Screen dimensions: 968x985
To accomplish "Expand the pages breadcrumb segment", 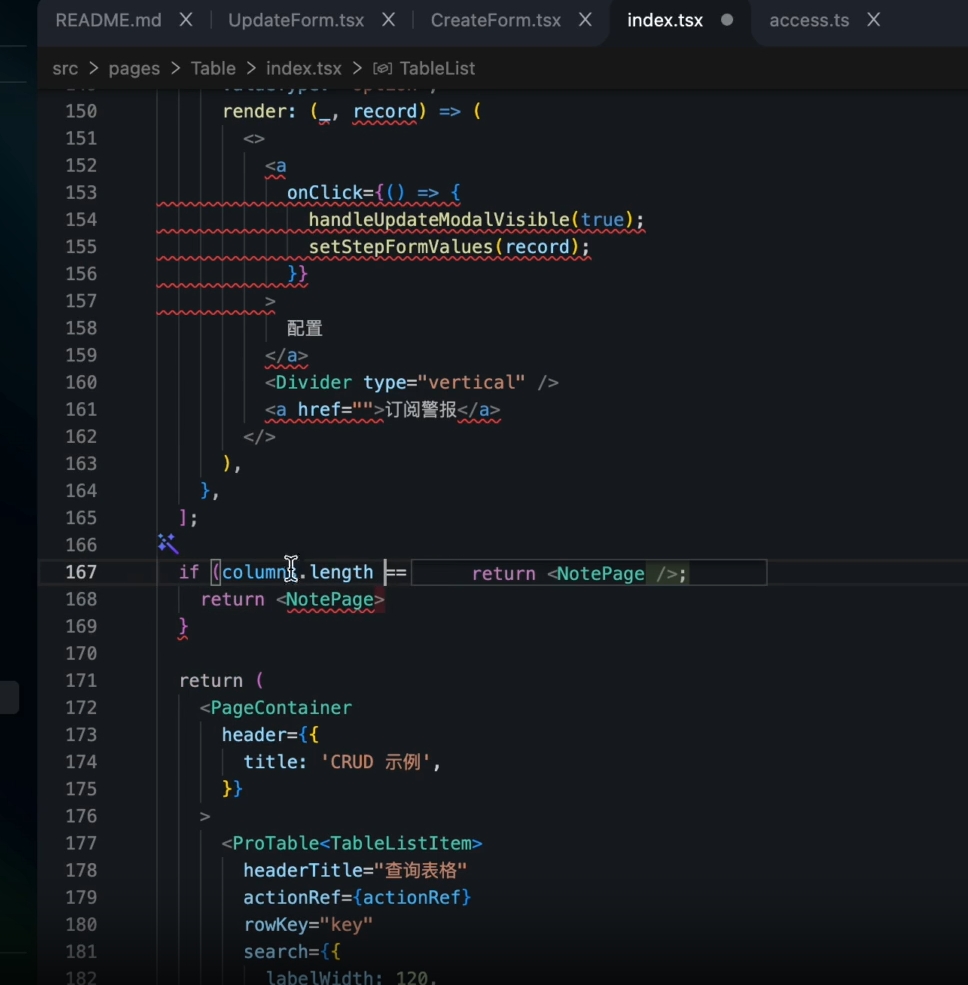I will [134, 69].
